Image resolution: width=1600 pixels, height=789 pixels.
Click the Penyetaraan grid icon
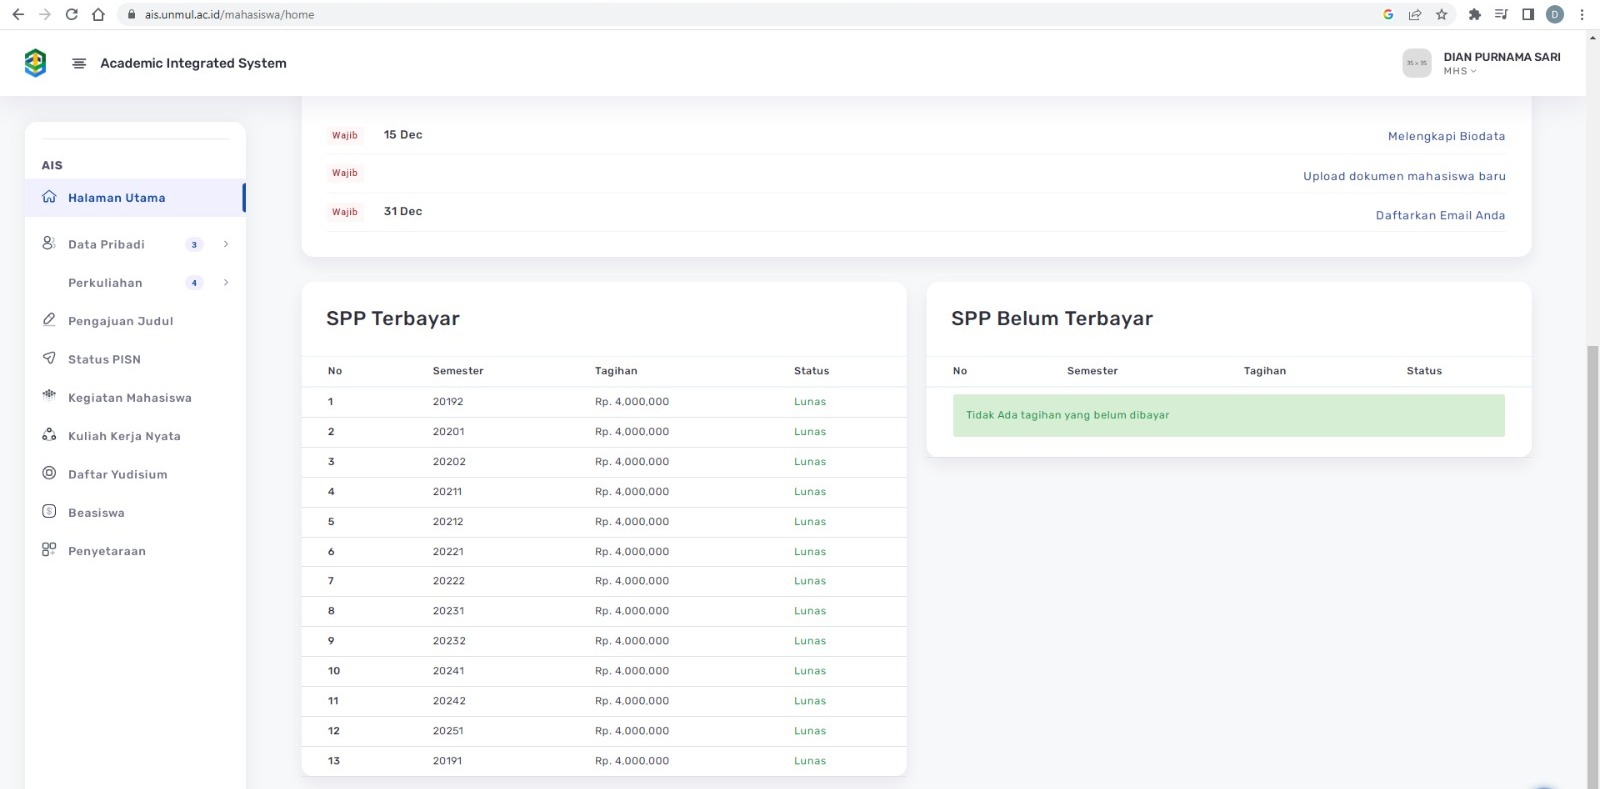49,550
